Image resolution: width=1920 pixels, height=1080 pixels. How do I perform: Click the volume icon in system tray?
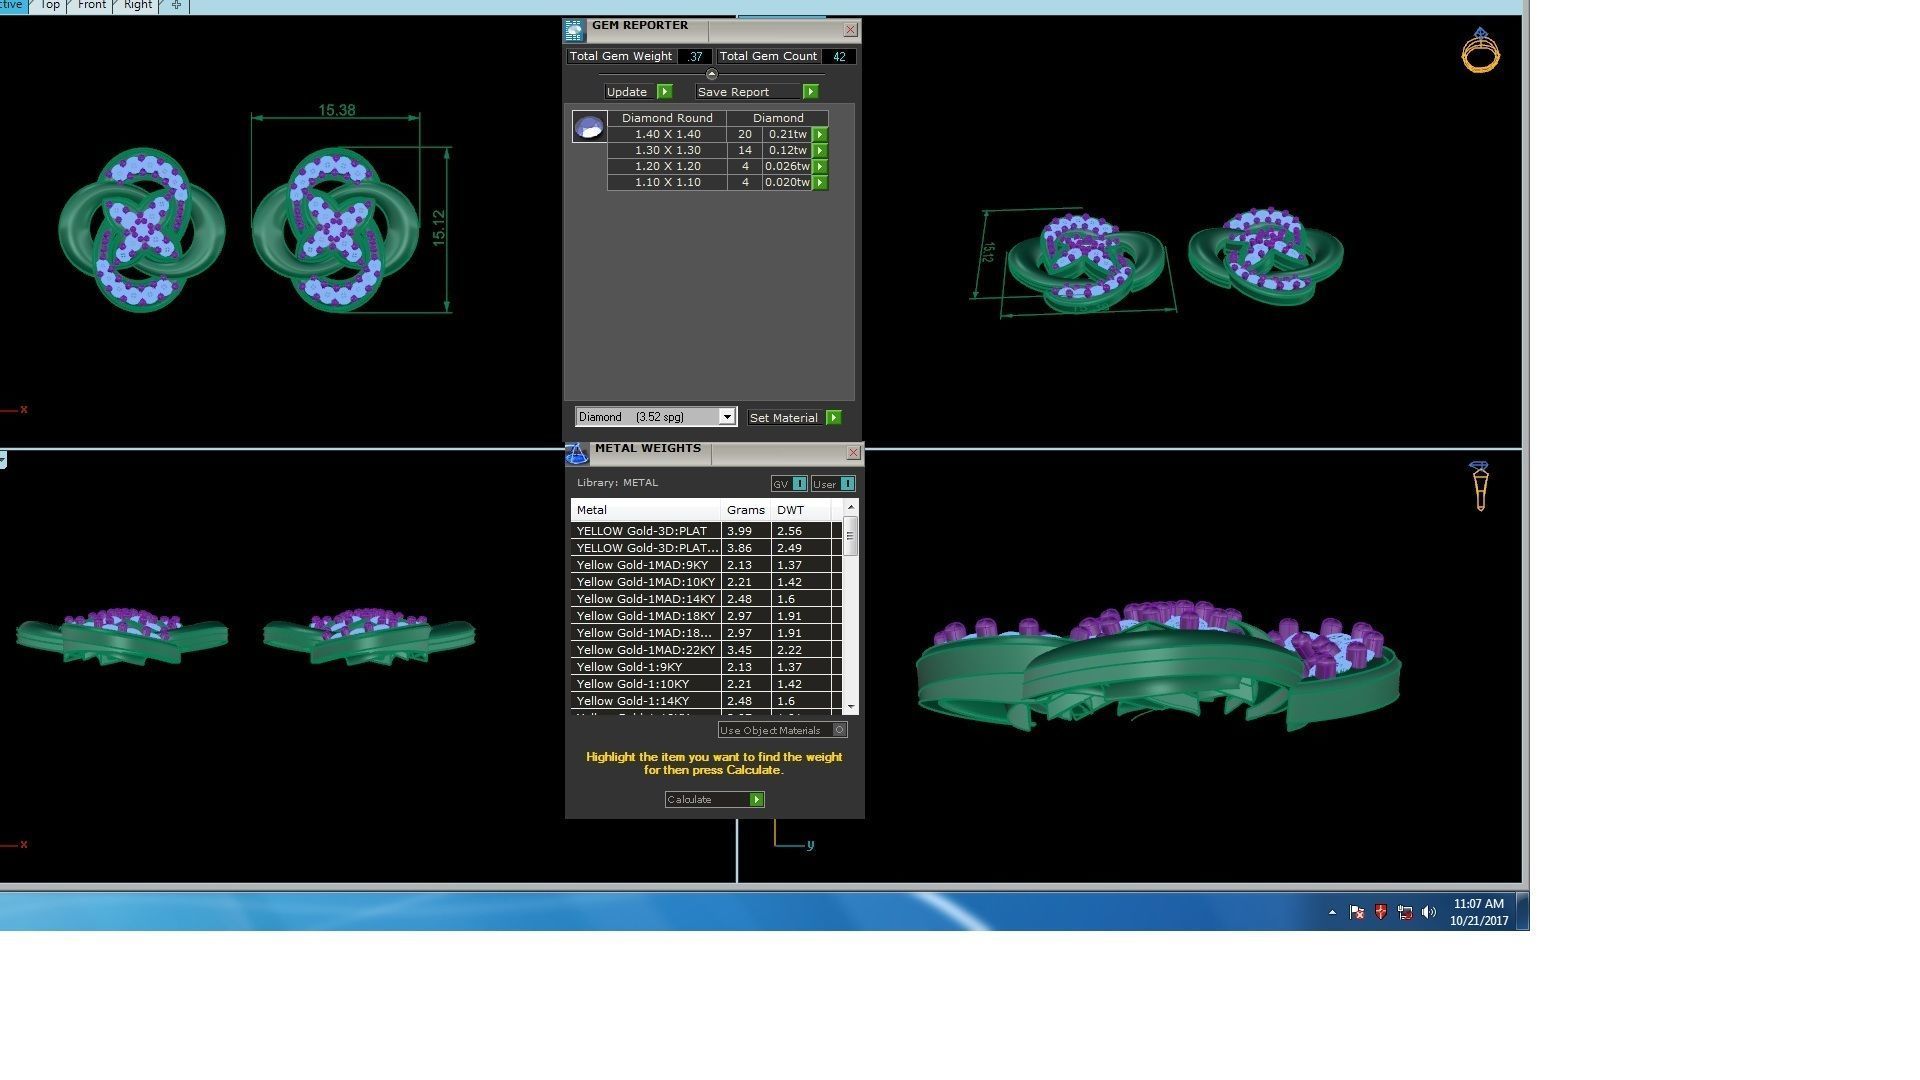tap(1429, 912)
